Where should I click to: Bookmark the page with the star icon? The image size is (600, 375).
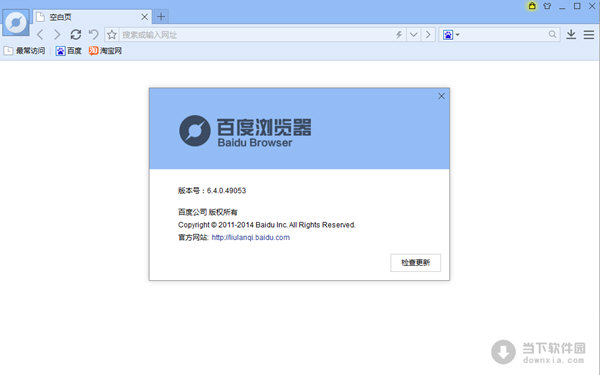coord(112,35)
